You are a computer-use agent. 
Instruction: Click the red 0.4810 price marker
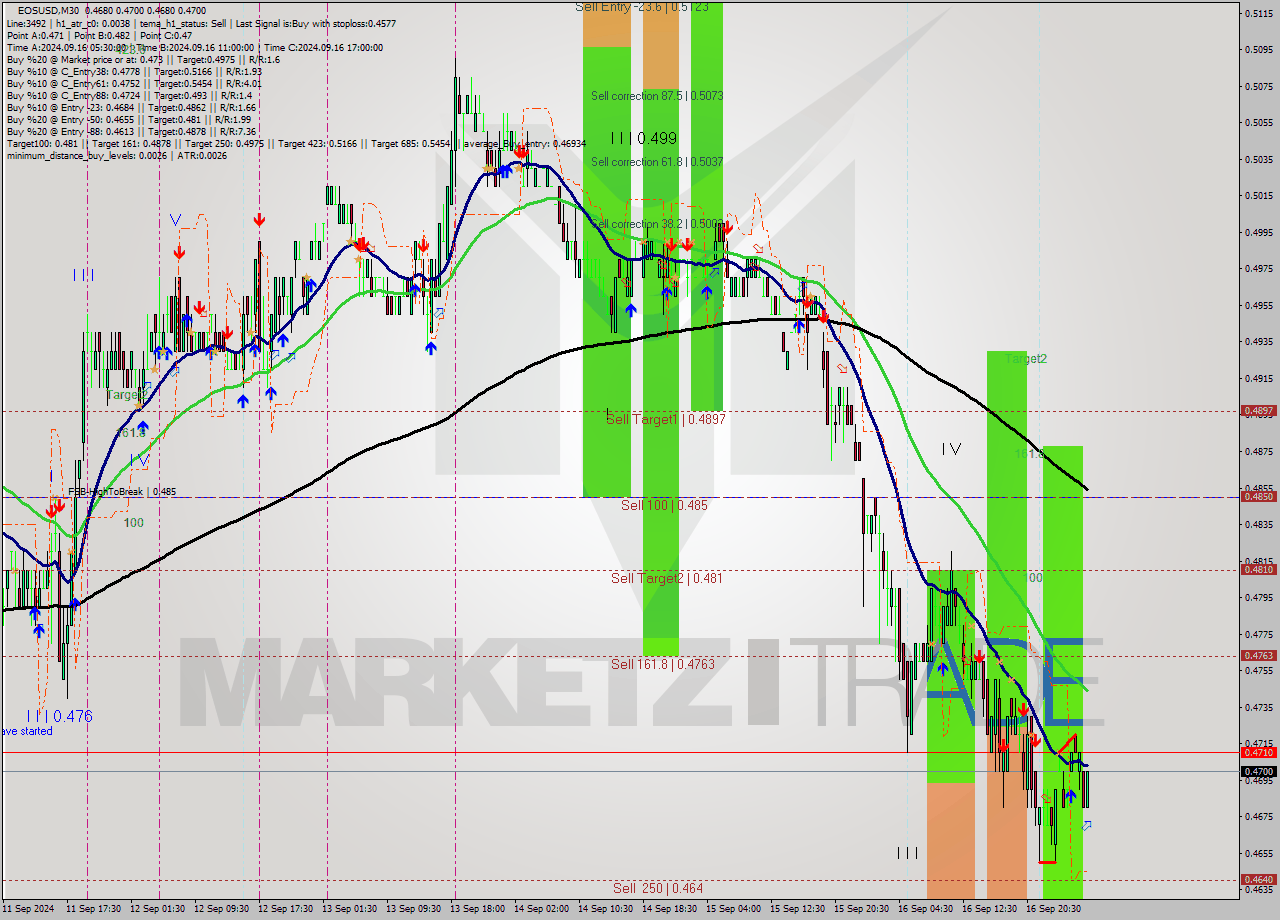[x=1258, y=570]
